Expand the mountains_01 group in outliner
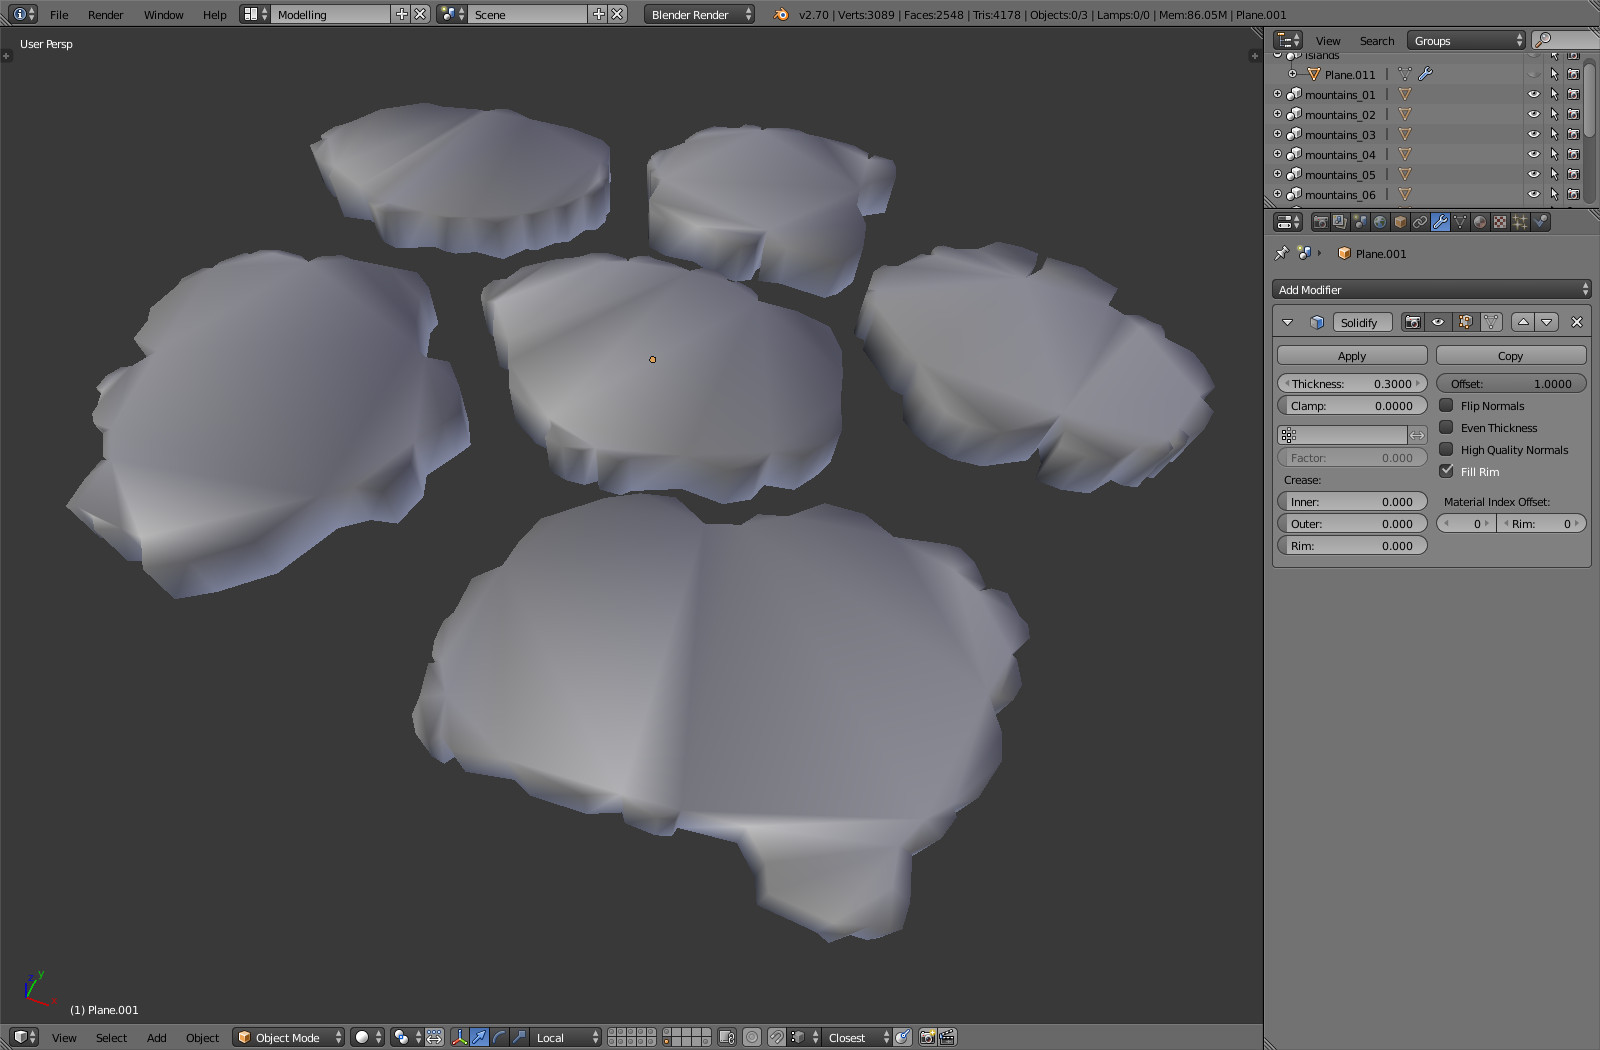The height and width of the screenshot is (1050, 1600). coord(1277,95)
